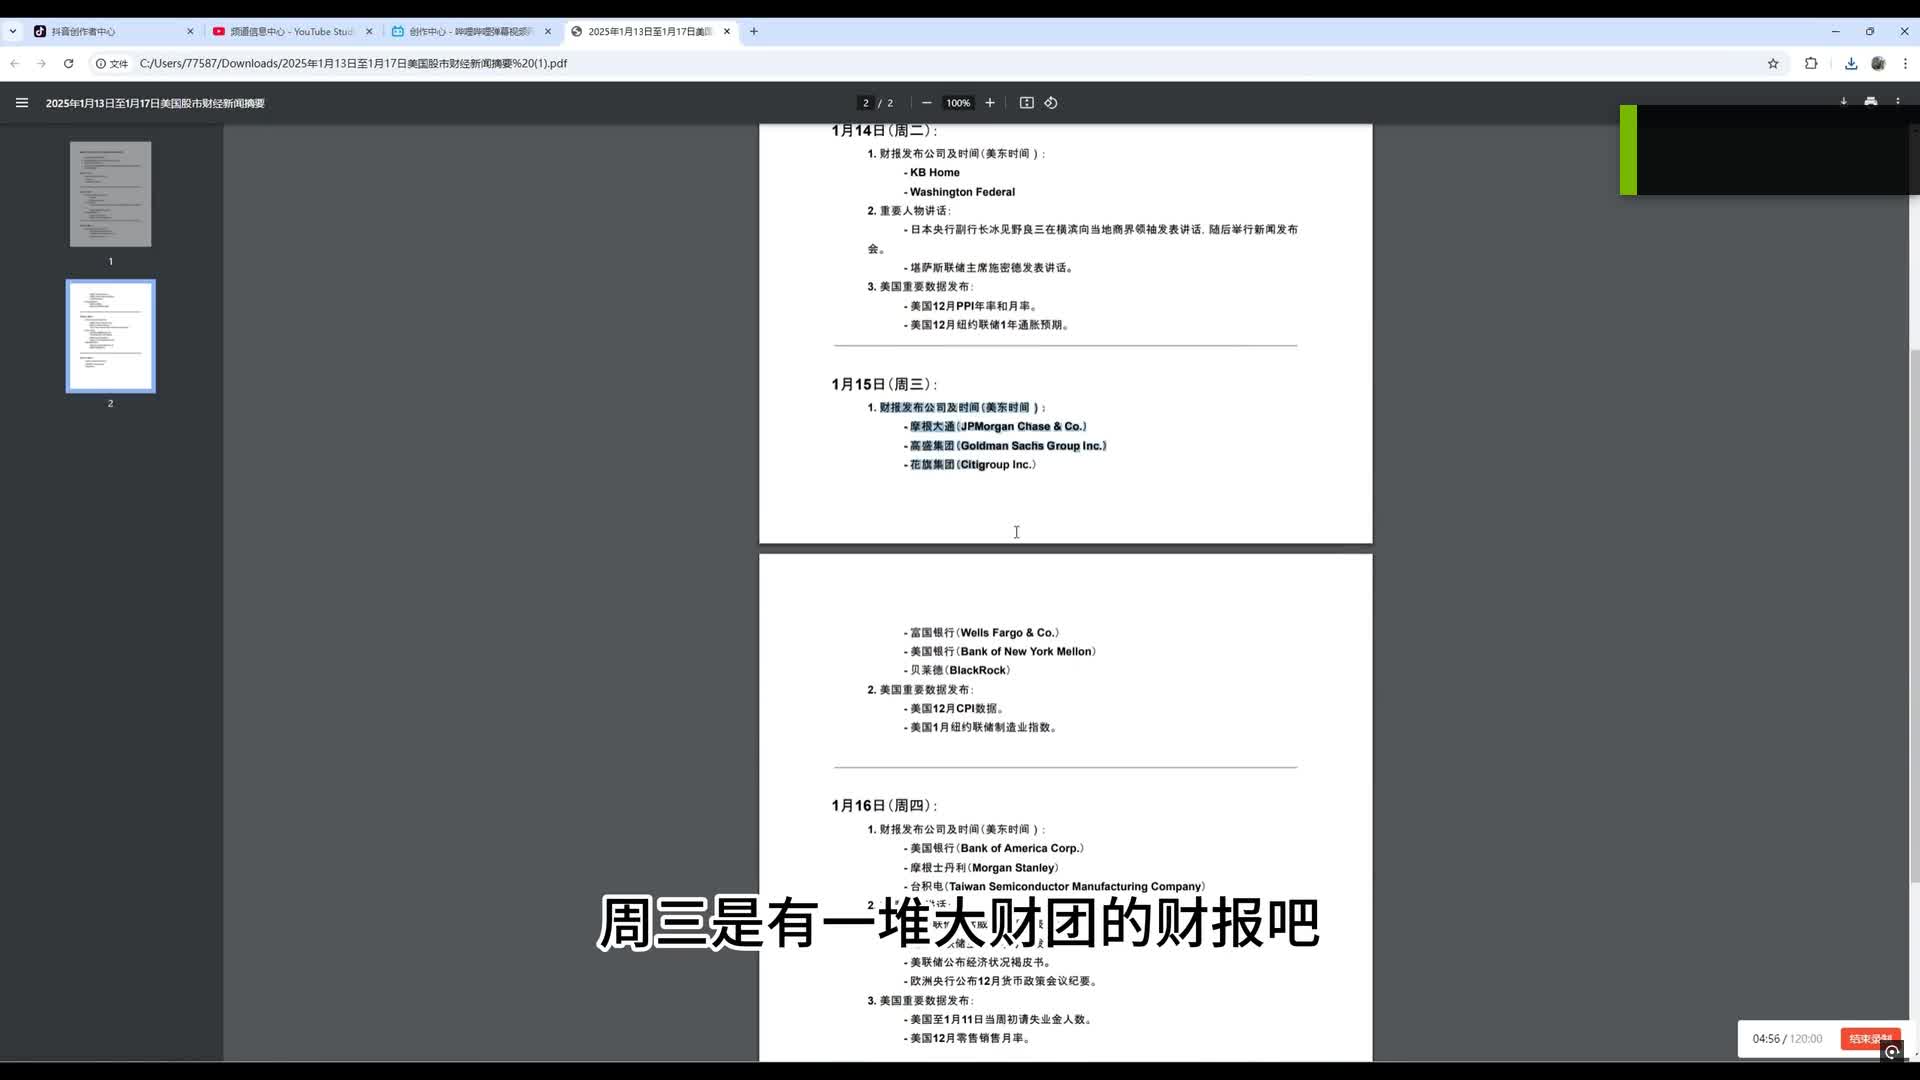The image size is (1920, 1080).
Task: Download the PDF from viewer toolbar
Action: coord(1843,102)
